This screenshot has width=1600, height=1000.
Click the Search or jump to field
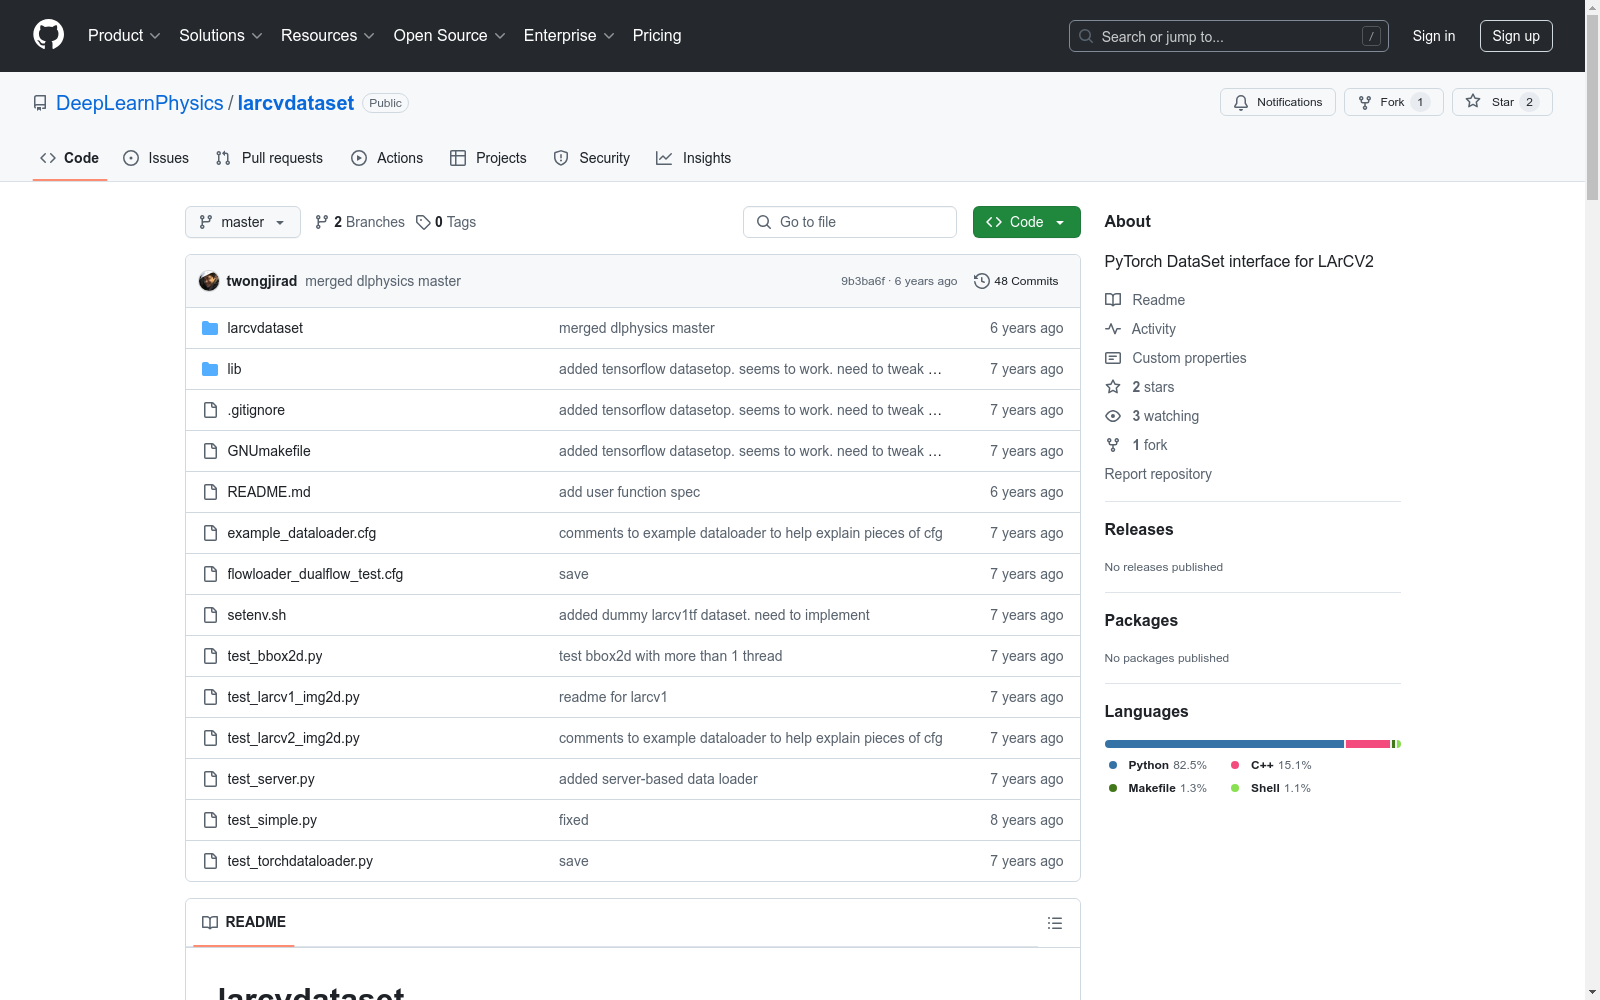[1229, 36]
